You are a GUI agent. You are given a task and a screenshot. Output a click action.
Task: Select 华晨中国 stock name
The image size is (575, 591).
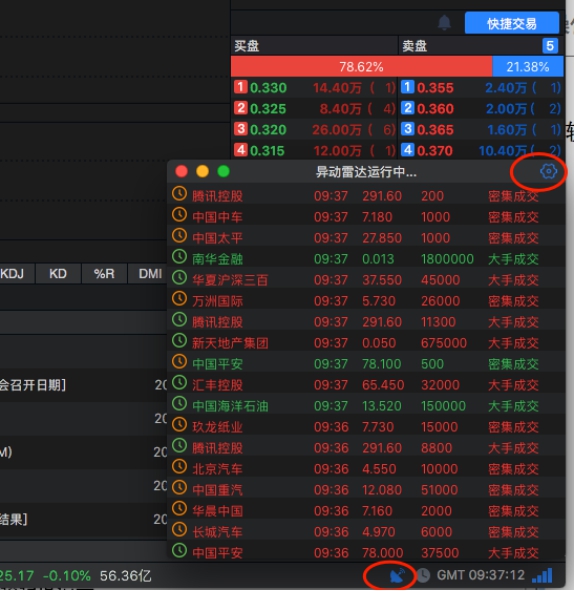[x=217, y=511]
